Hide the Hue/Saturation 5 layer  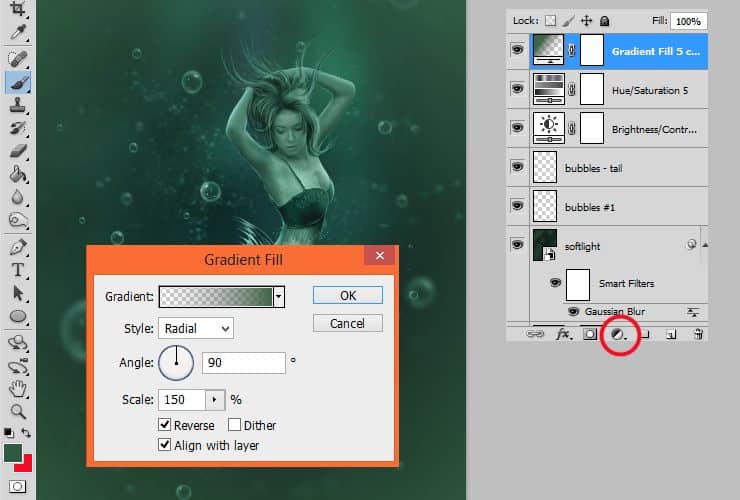[x=517, y=89]
